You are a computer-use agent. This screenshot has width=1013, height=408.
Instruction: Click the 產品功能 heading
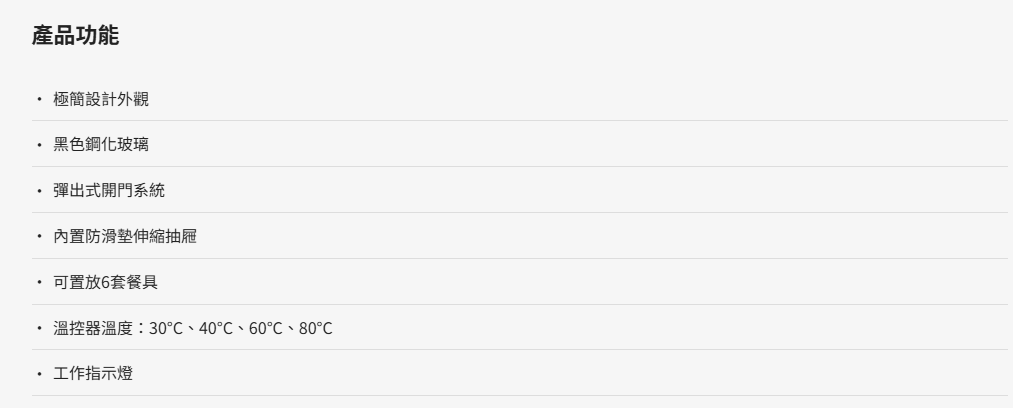coord(76,35)
